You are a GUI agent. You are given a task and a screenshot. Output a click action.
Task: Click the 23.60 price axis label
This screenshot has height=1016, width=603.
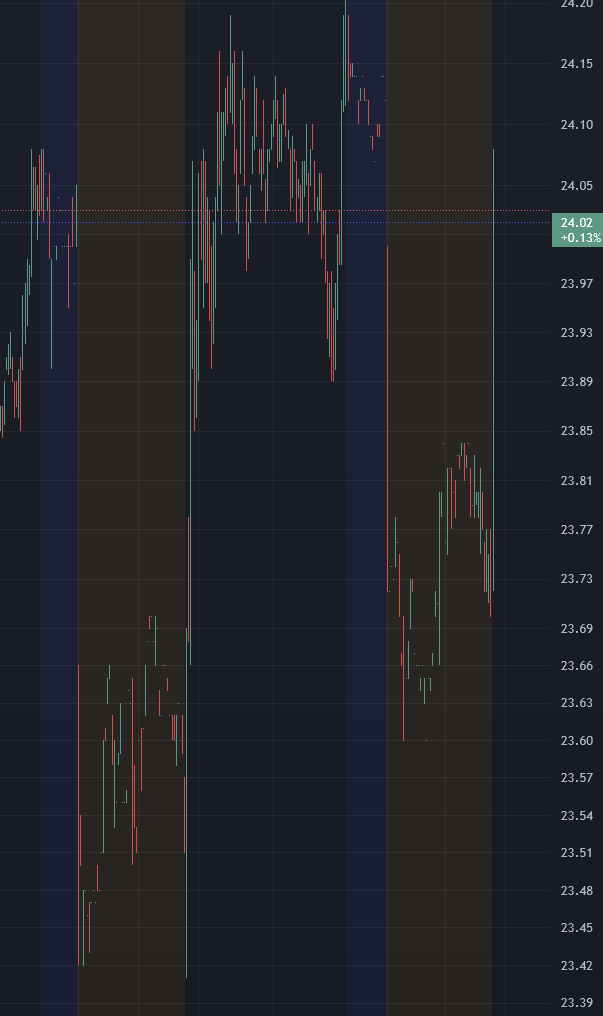(576, 741)
